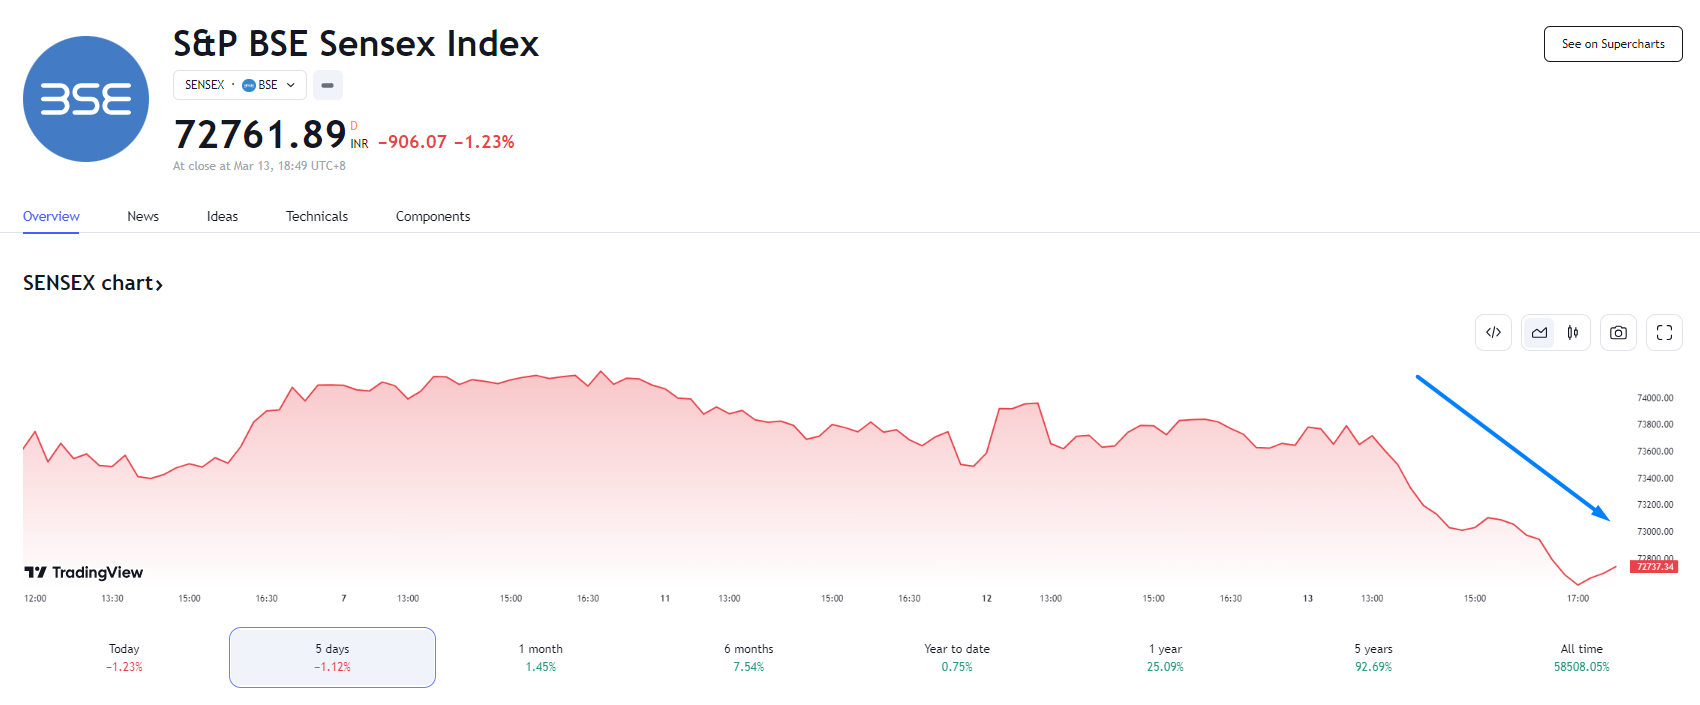The image size is (1700, 705).
Task: Open the Components tab
Action: [x=433, y=216]
